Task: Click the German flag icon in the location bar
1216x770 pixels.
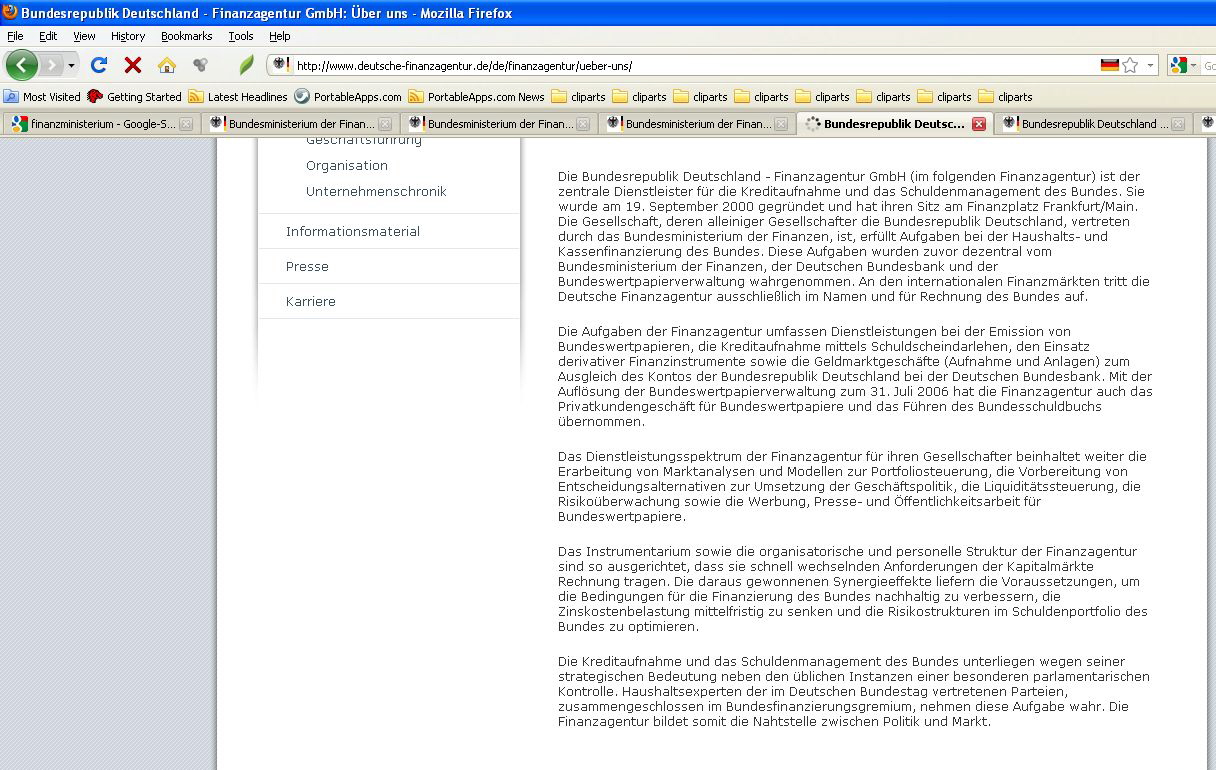Action: (1110, 64)
